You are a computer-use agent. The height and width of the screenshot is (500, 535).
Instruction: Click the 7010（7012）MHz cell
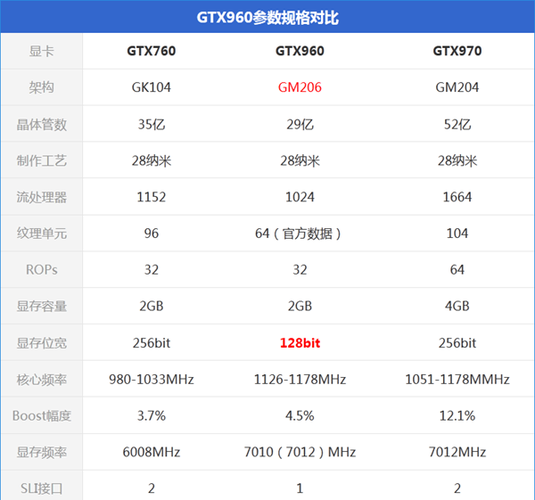[x=300, y=452]
